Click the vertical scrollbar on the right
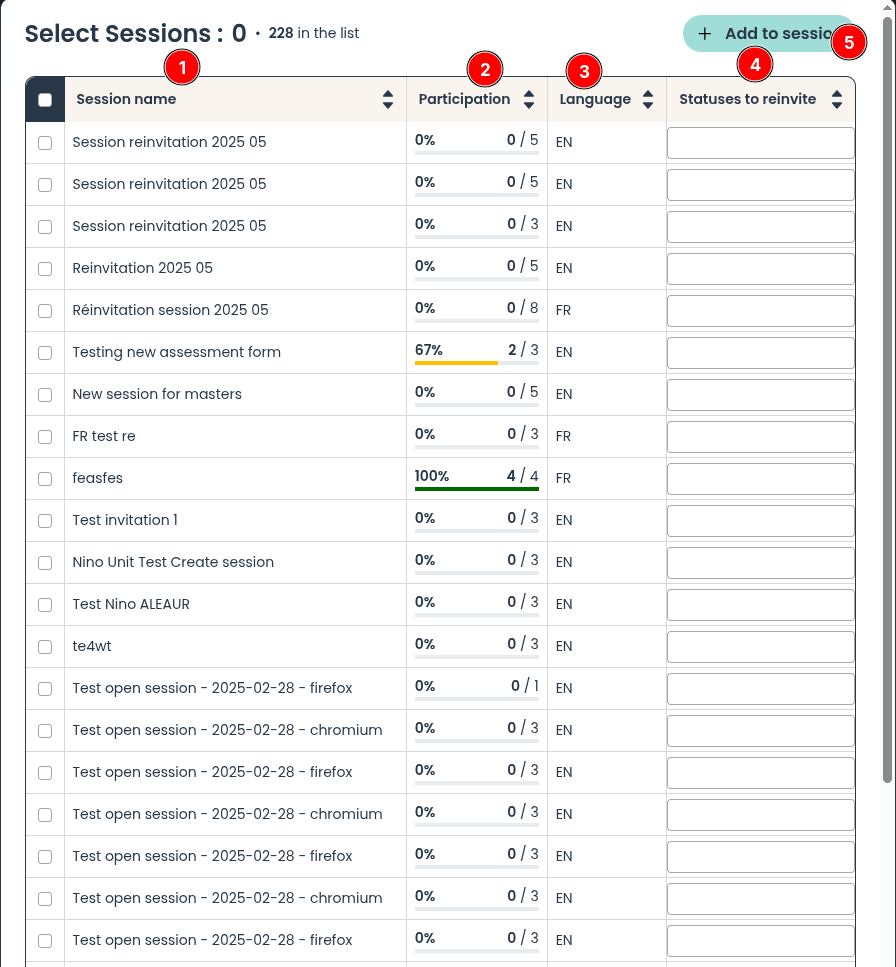Viewport: 896px width, 967px height. pos(888,400)
